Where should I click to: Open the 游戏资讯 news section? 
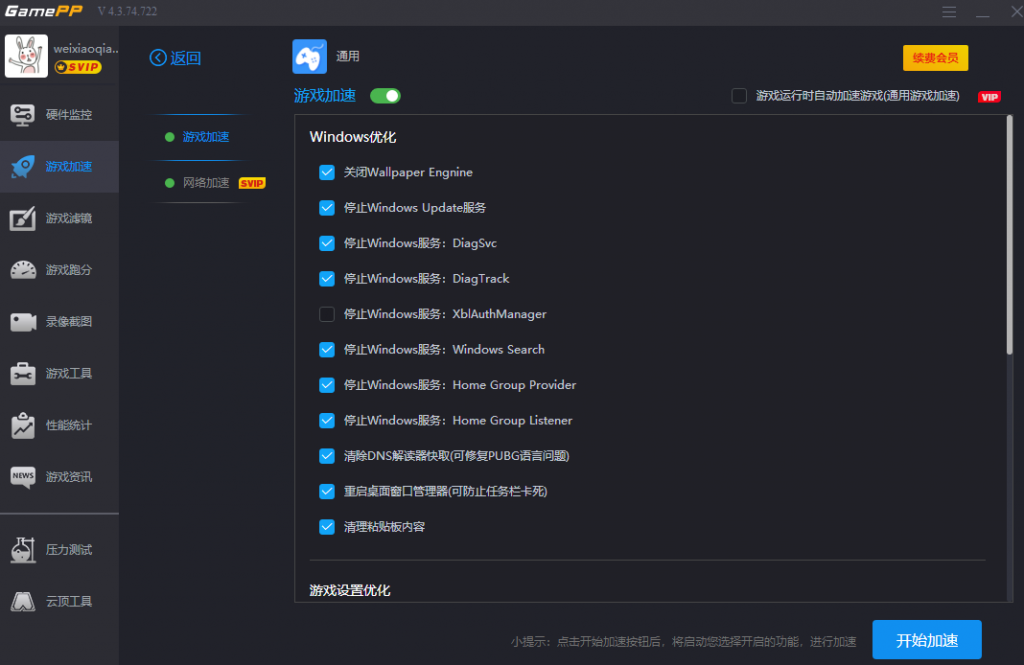[59, 478]
